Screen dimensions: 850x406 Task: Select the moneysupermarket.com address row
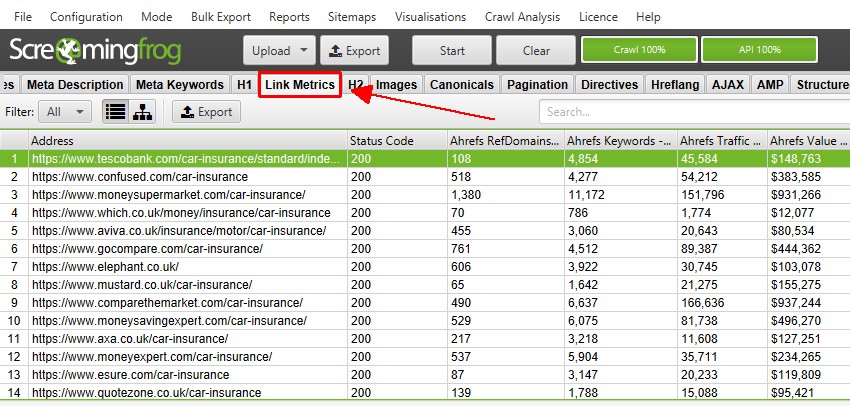coord(425,195)
